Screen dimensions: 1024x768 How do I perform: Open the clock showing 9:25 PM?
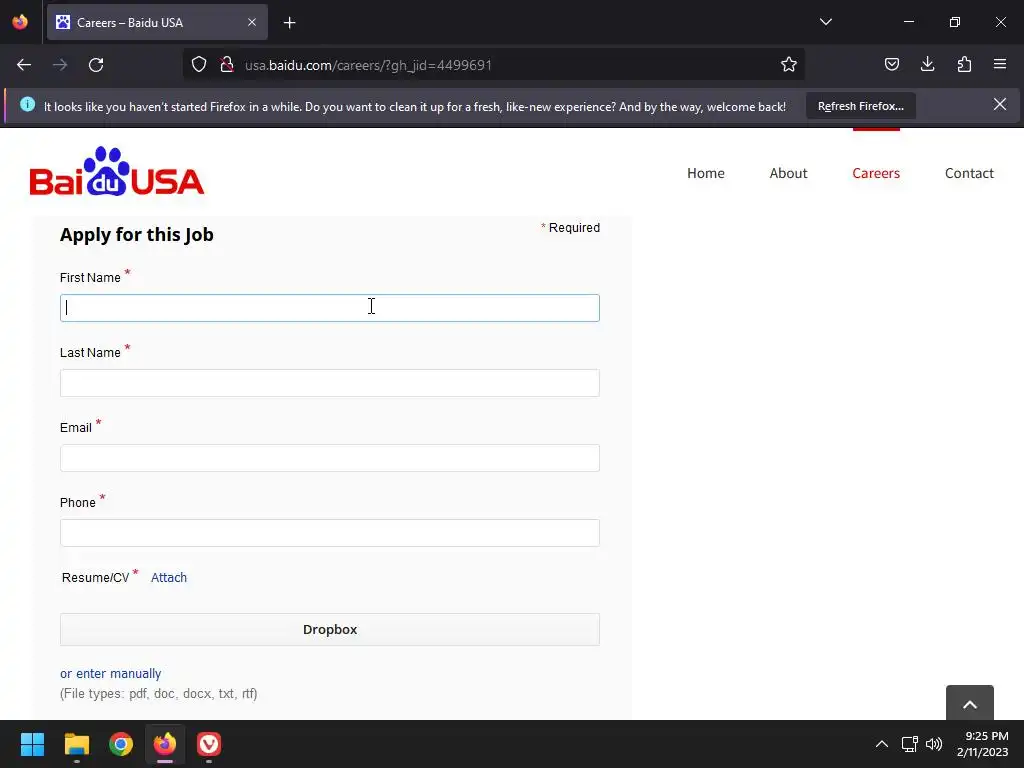point(982,744)
